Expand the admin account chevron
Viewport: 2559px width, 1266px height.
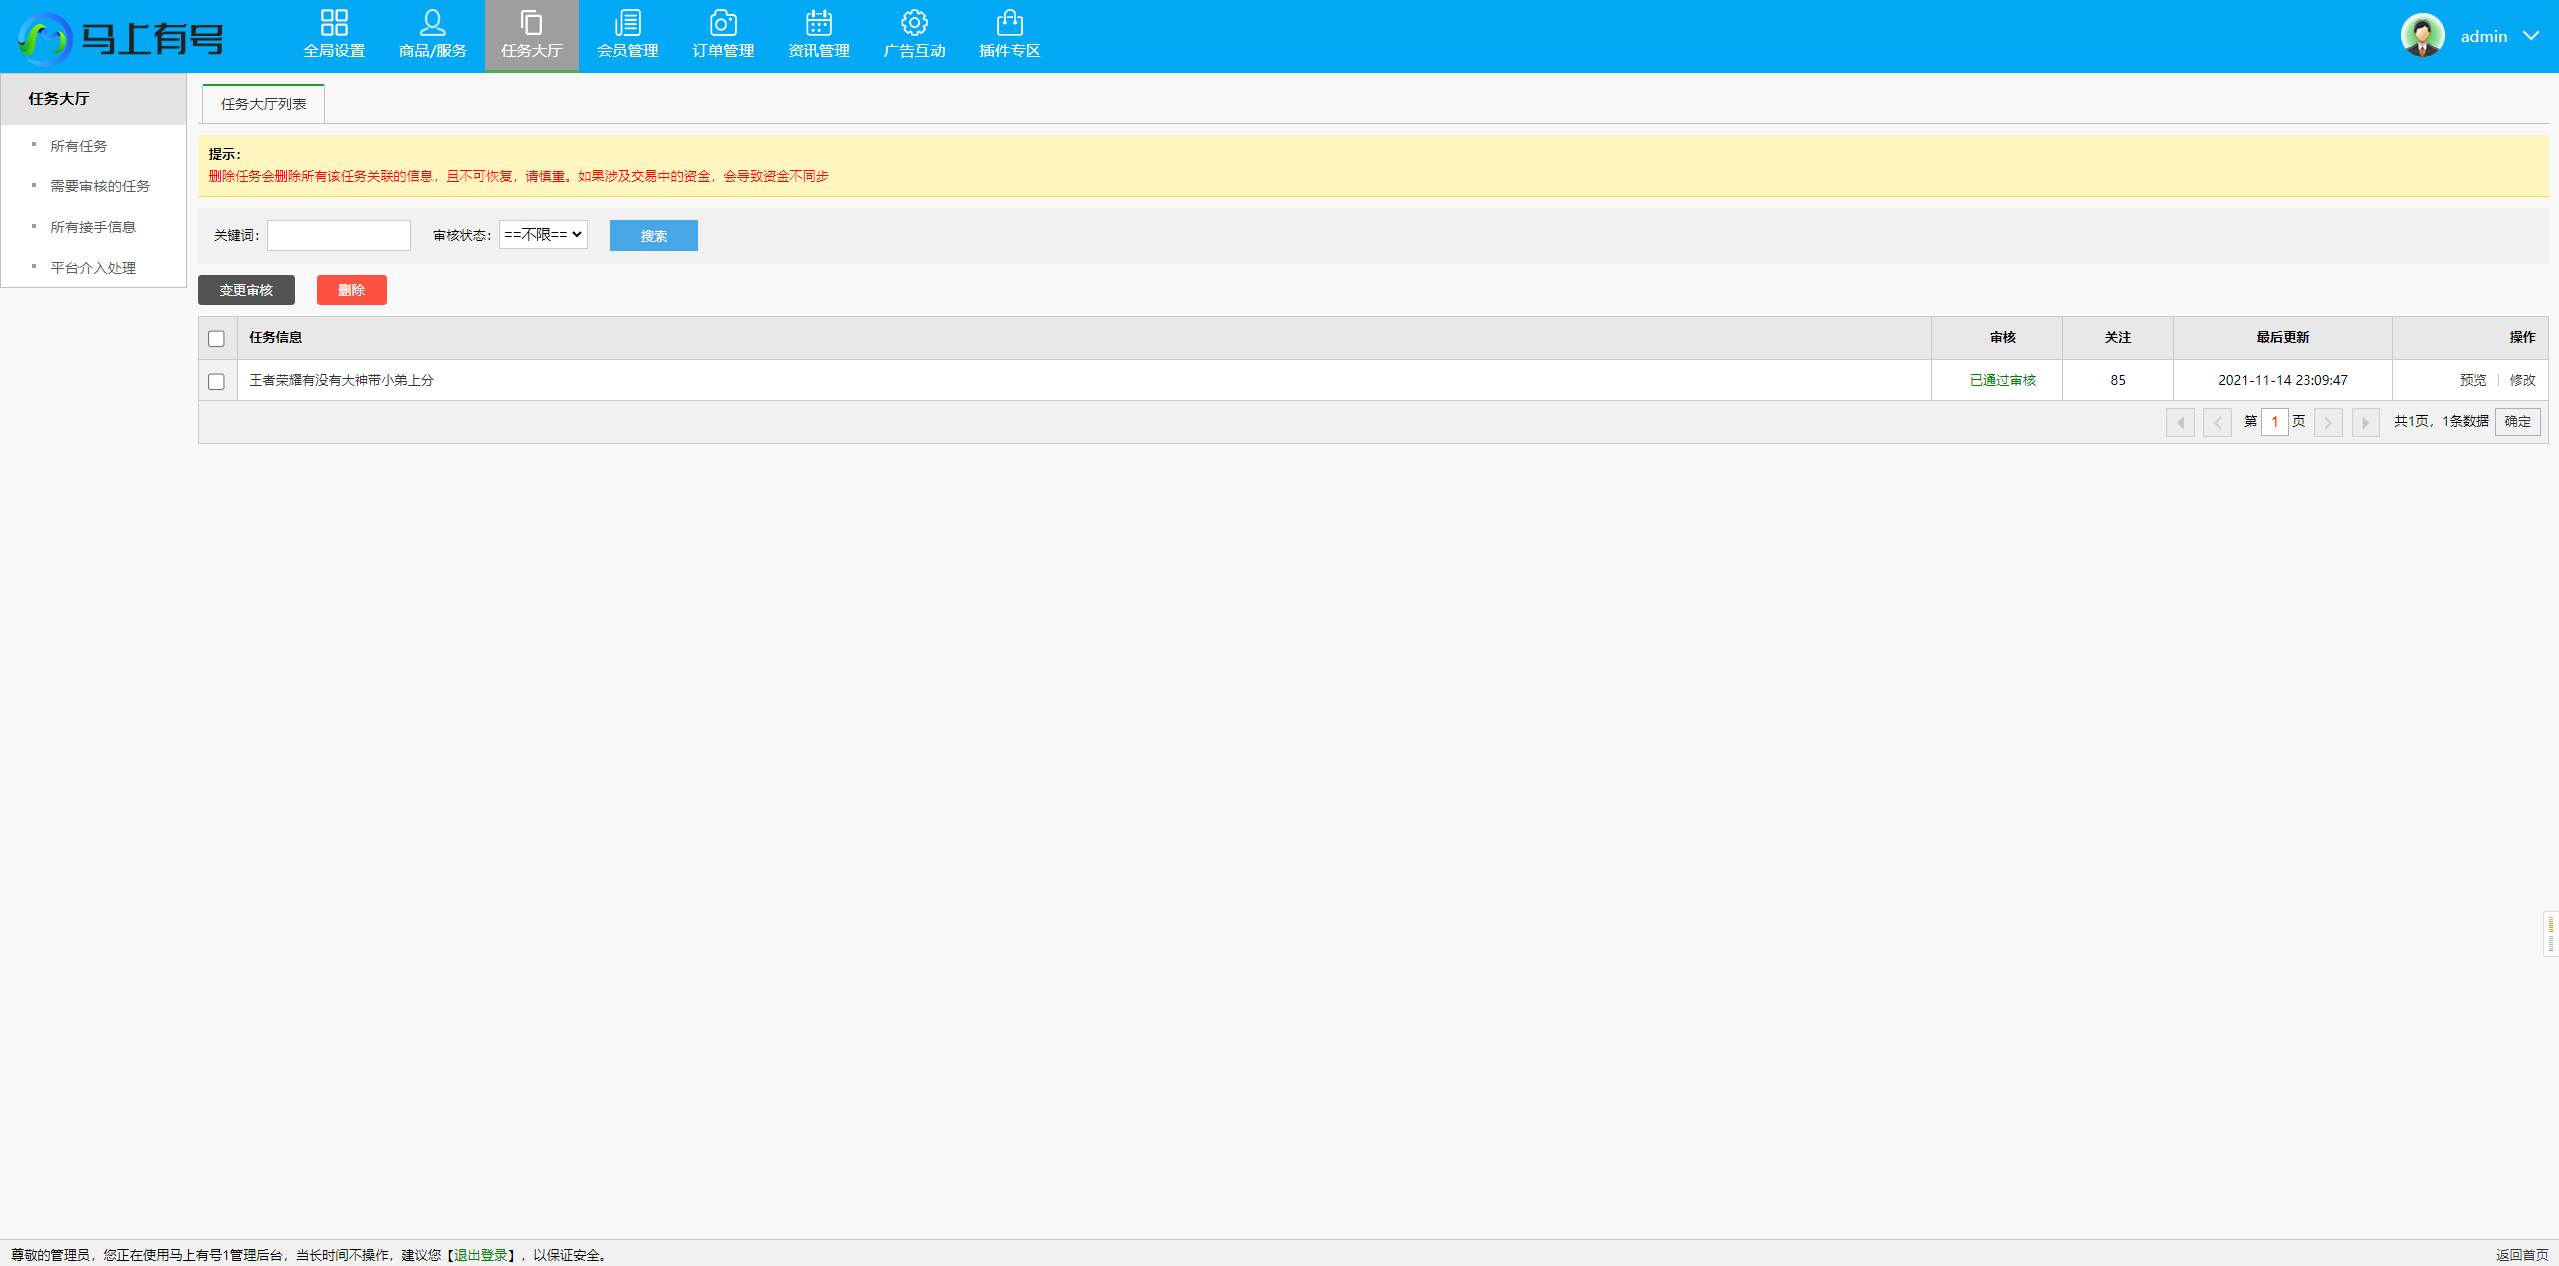[2531, 36]
